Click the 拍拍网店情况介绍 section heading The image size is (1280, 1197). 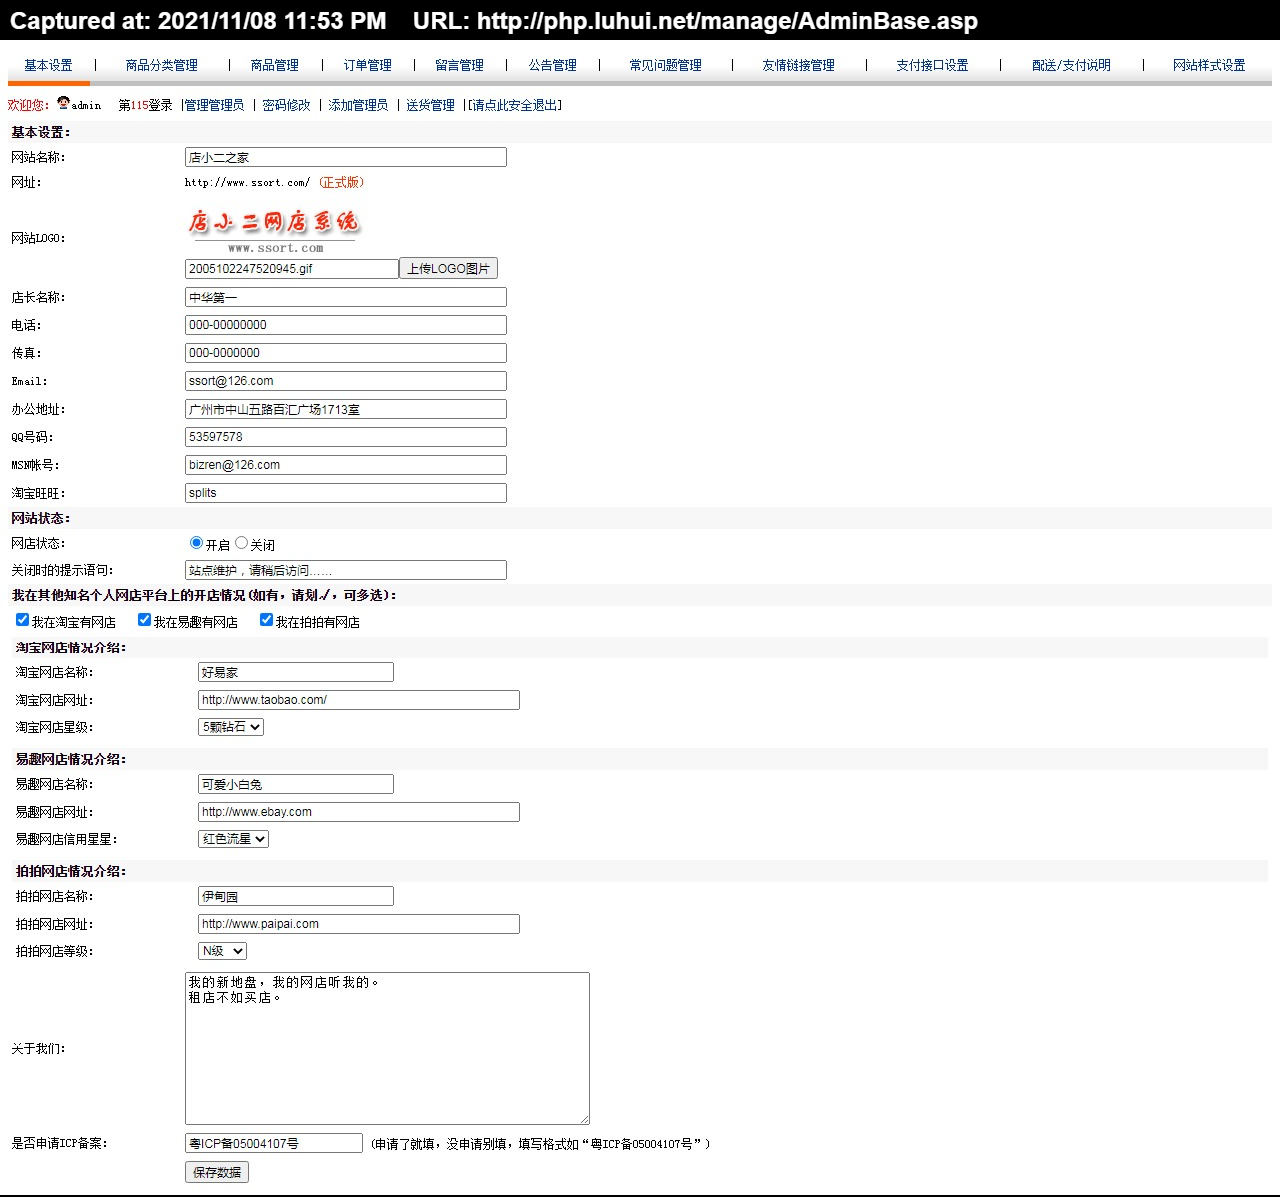tap(70, 872)
